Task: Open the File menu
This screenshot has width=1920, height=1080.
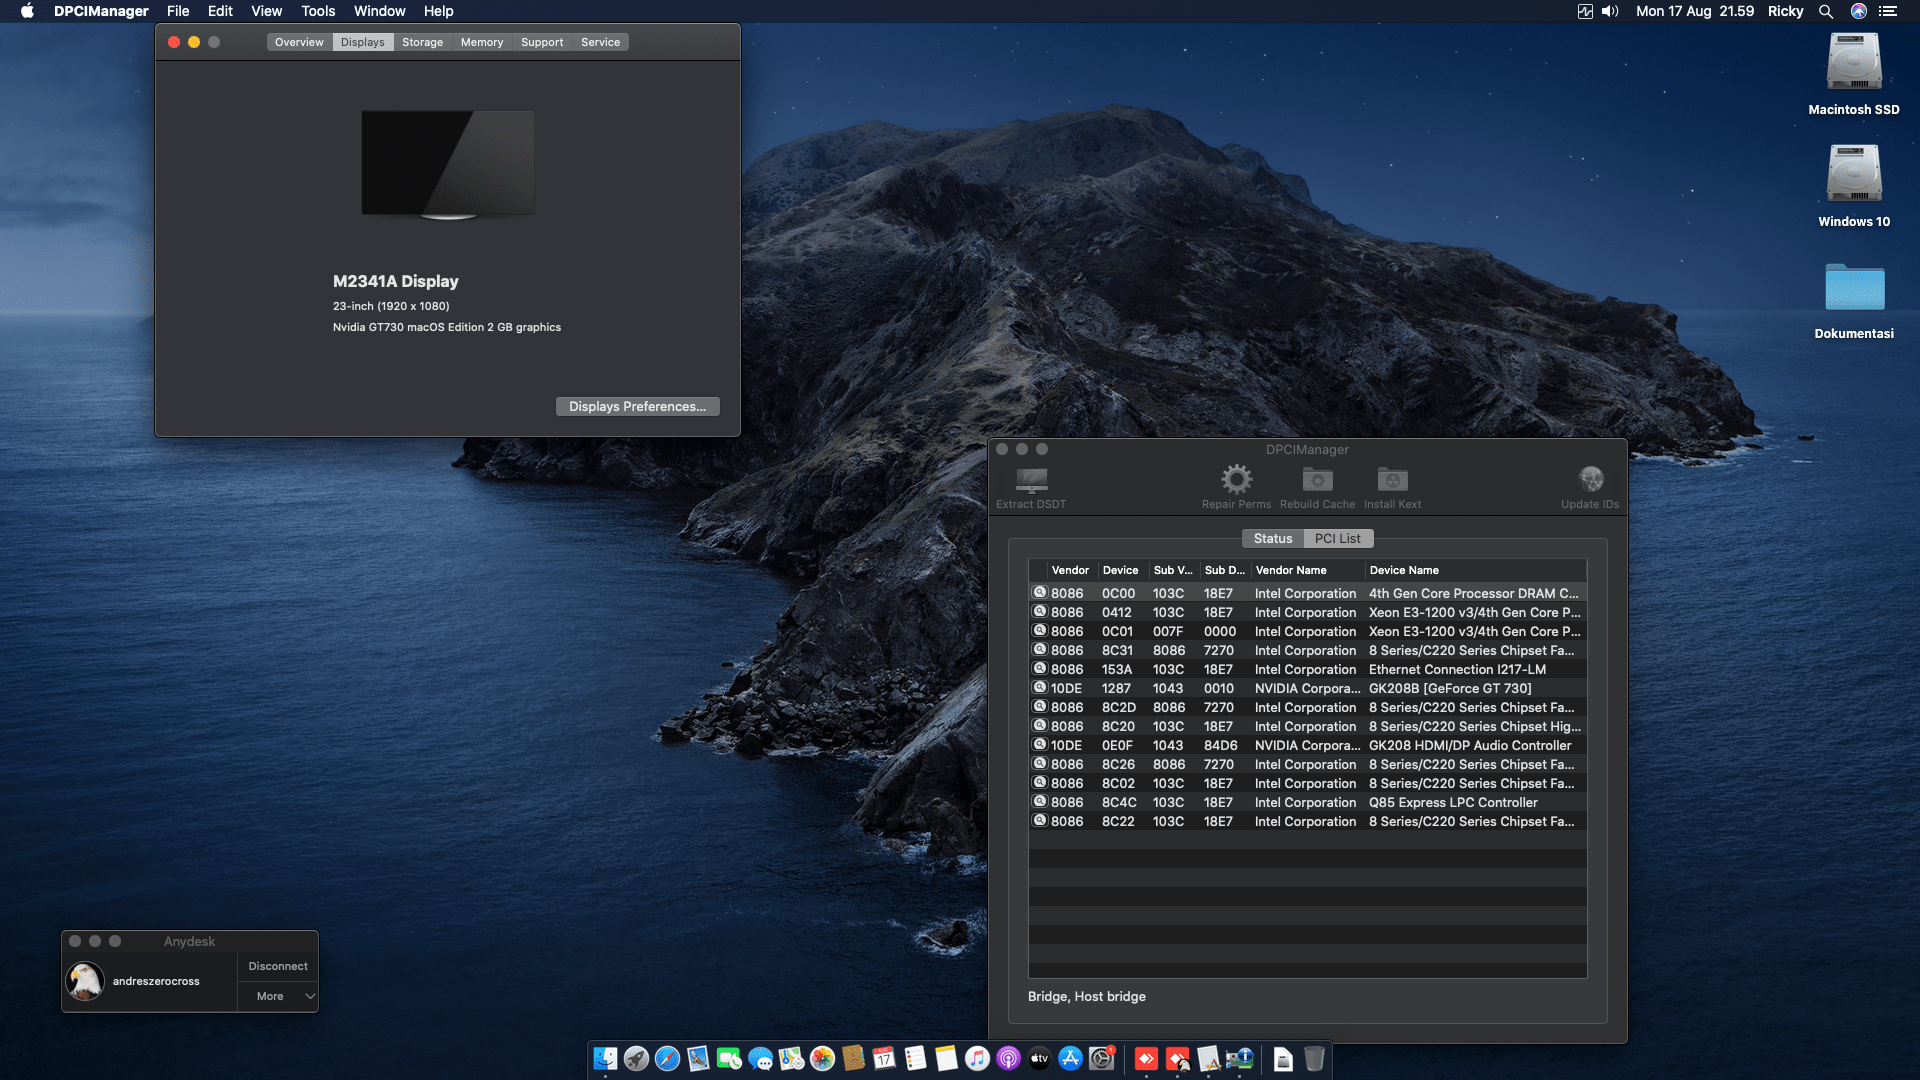Action: click(x=178, y=11)
